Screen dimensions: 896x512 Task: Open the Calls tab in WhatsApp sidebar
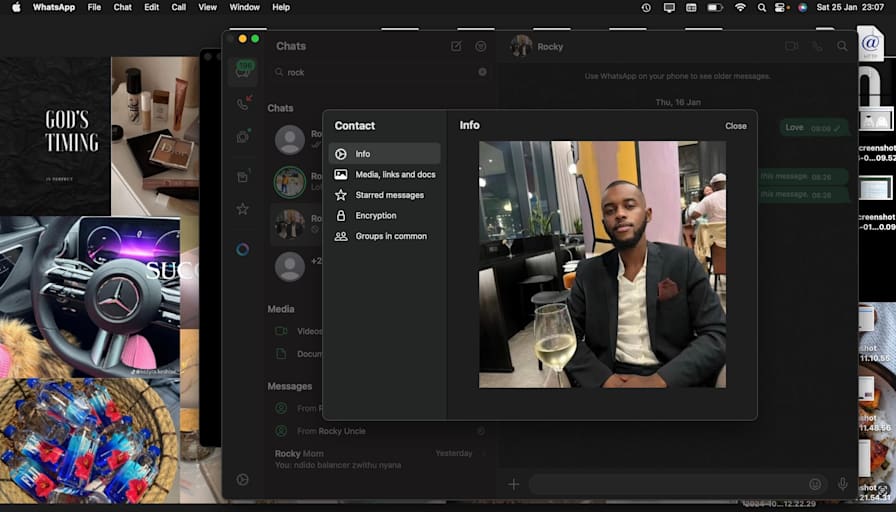tap(243, 103)
